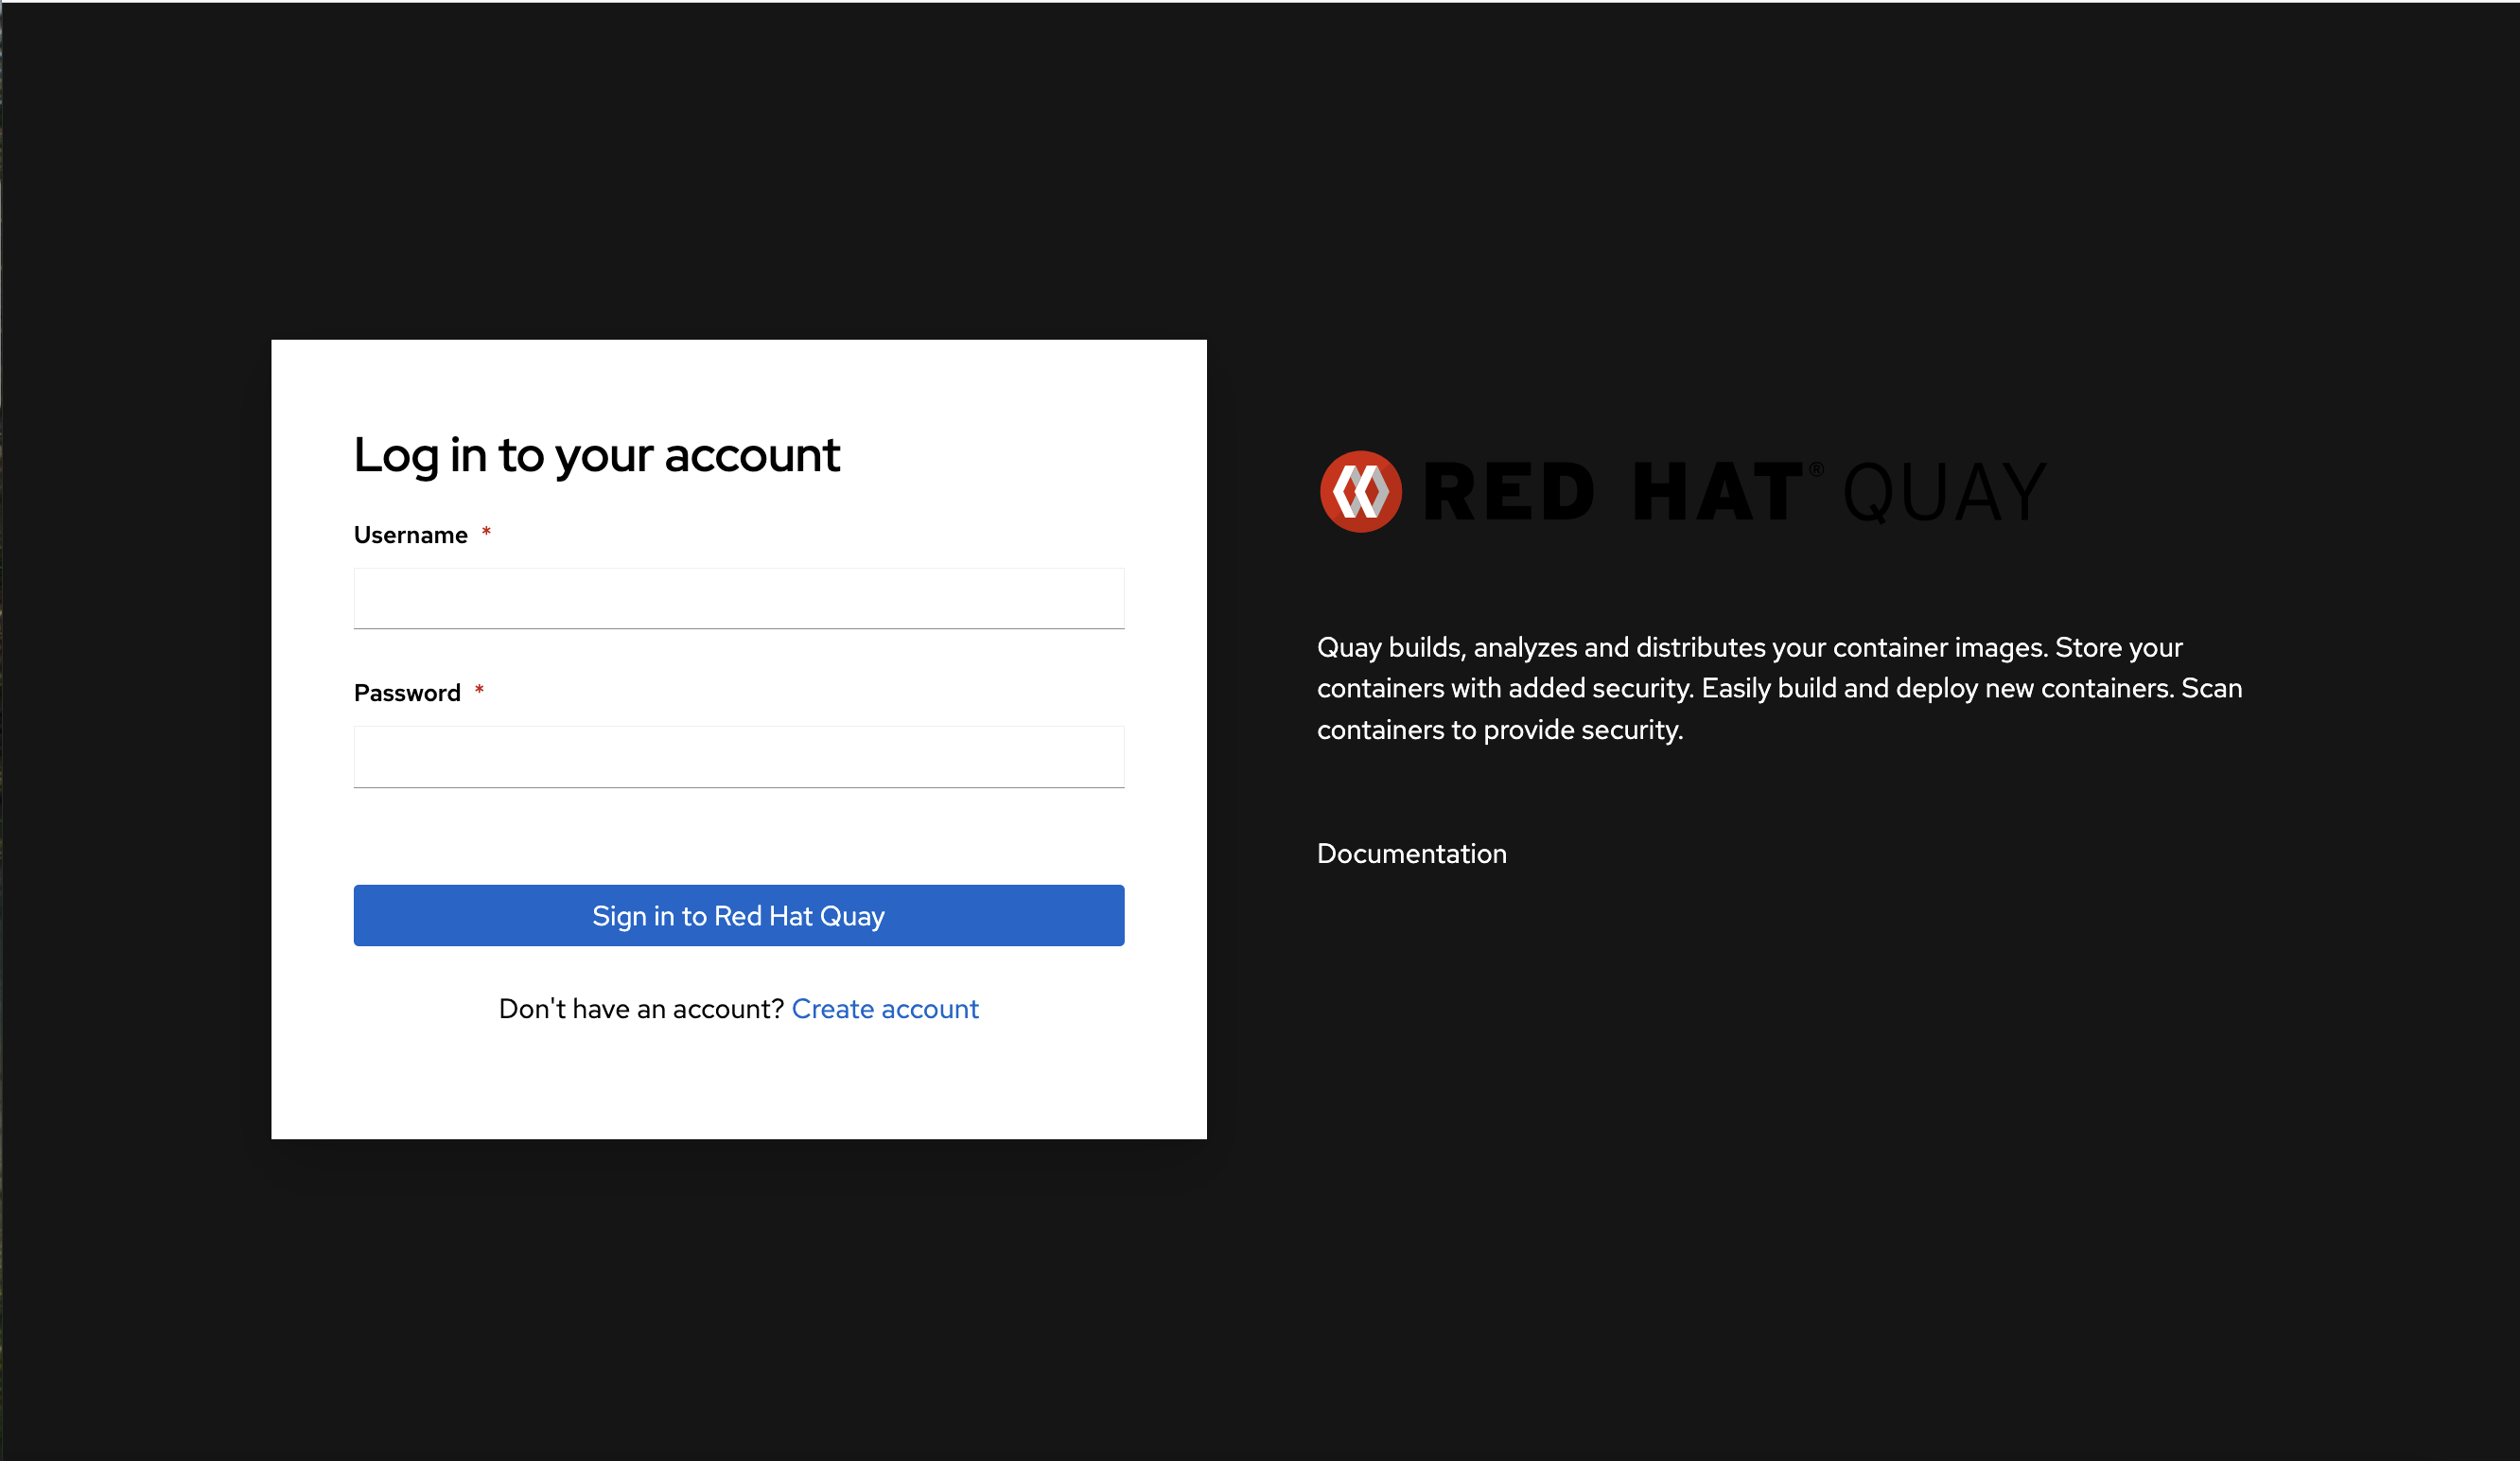Click the red Quay logo icon
Viewport: 2520px width, 1461px height.
coord(1360,492)
